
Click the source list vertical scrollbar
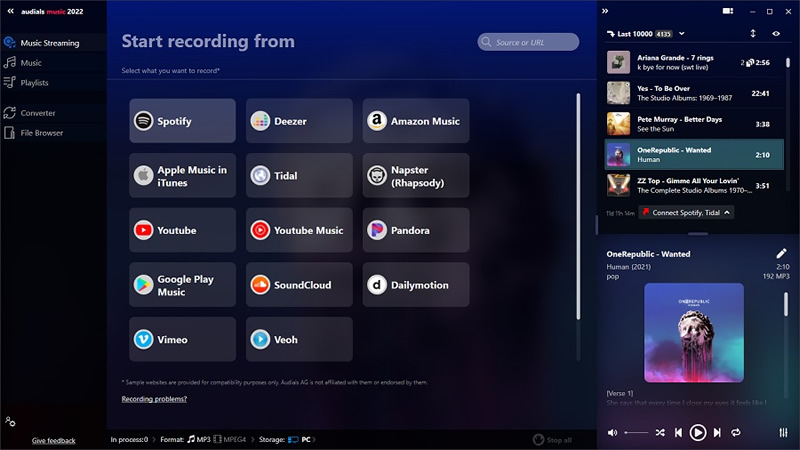click(578, 207)
